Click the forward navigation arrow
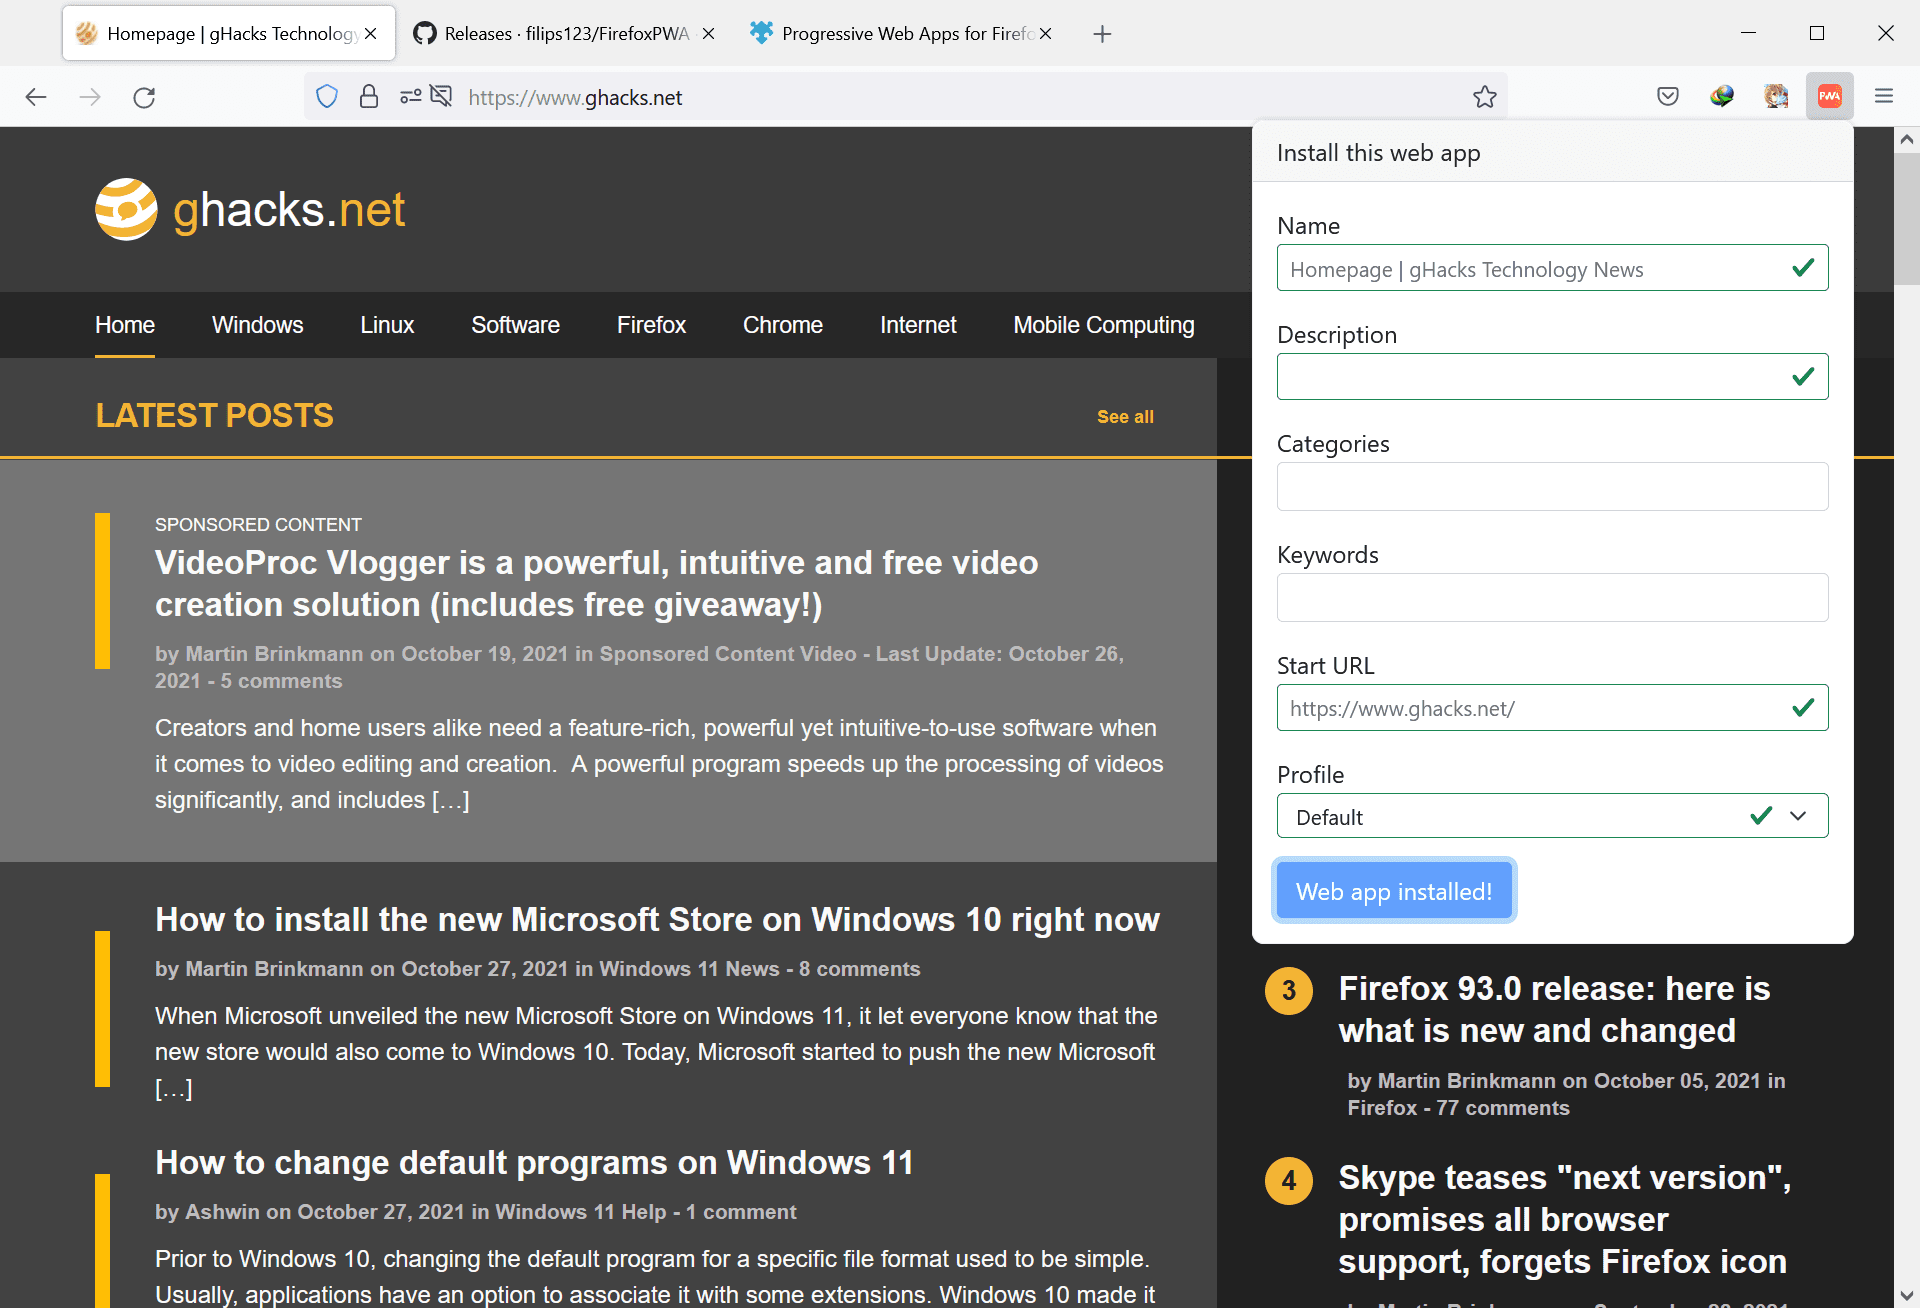1920x1308 pixels. coord(90,97)
